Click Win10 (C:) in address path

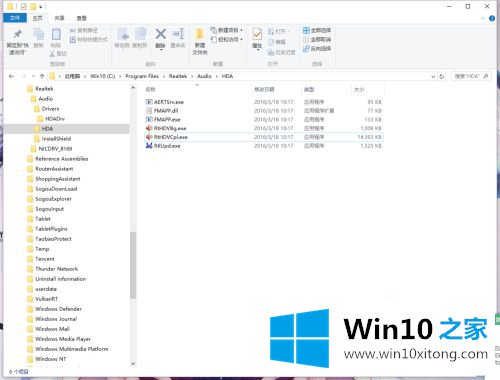point(102,76)
